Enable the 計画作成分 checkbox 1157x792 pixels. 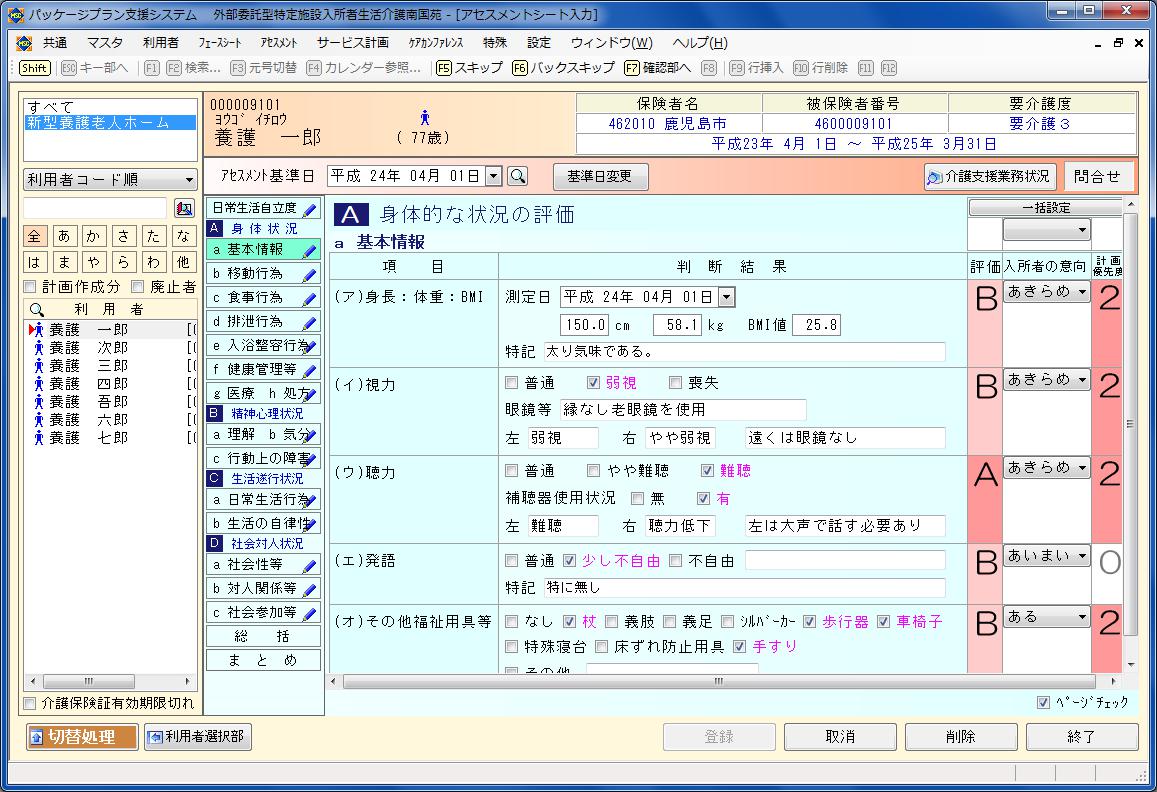(x=30, y=287)
